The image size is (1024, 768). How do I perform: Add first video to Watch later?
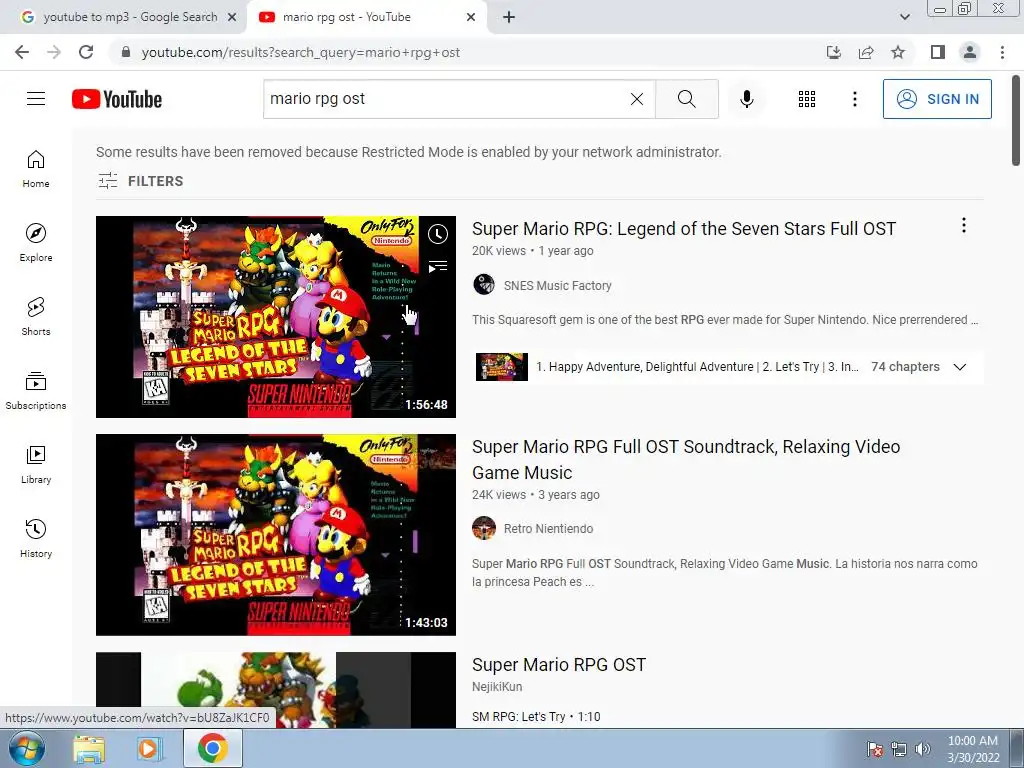438,234
